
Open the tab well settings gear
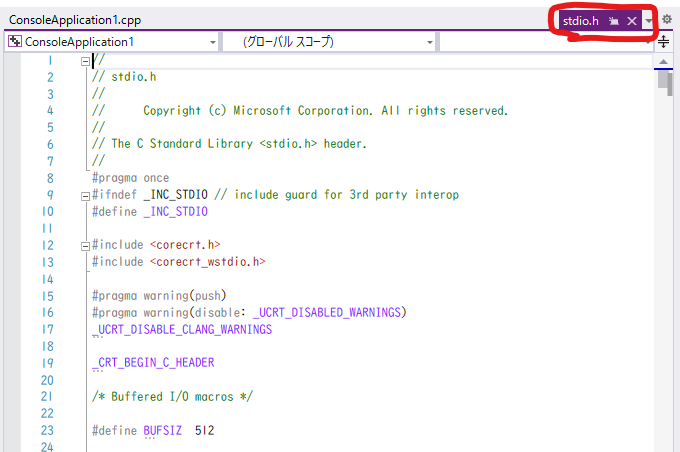click(667, 20)
